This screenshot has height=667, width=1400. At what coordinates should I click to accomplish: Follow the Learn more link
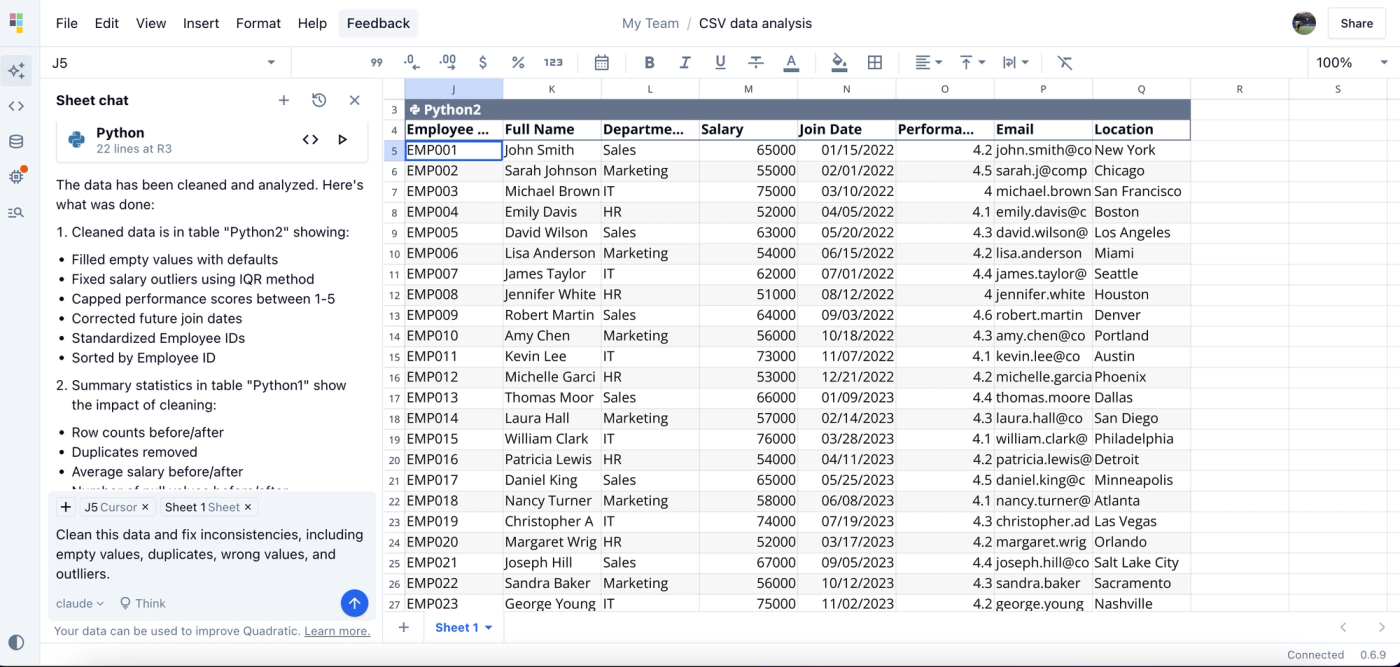click(x=337, y=631)
